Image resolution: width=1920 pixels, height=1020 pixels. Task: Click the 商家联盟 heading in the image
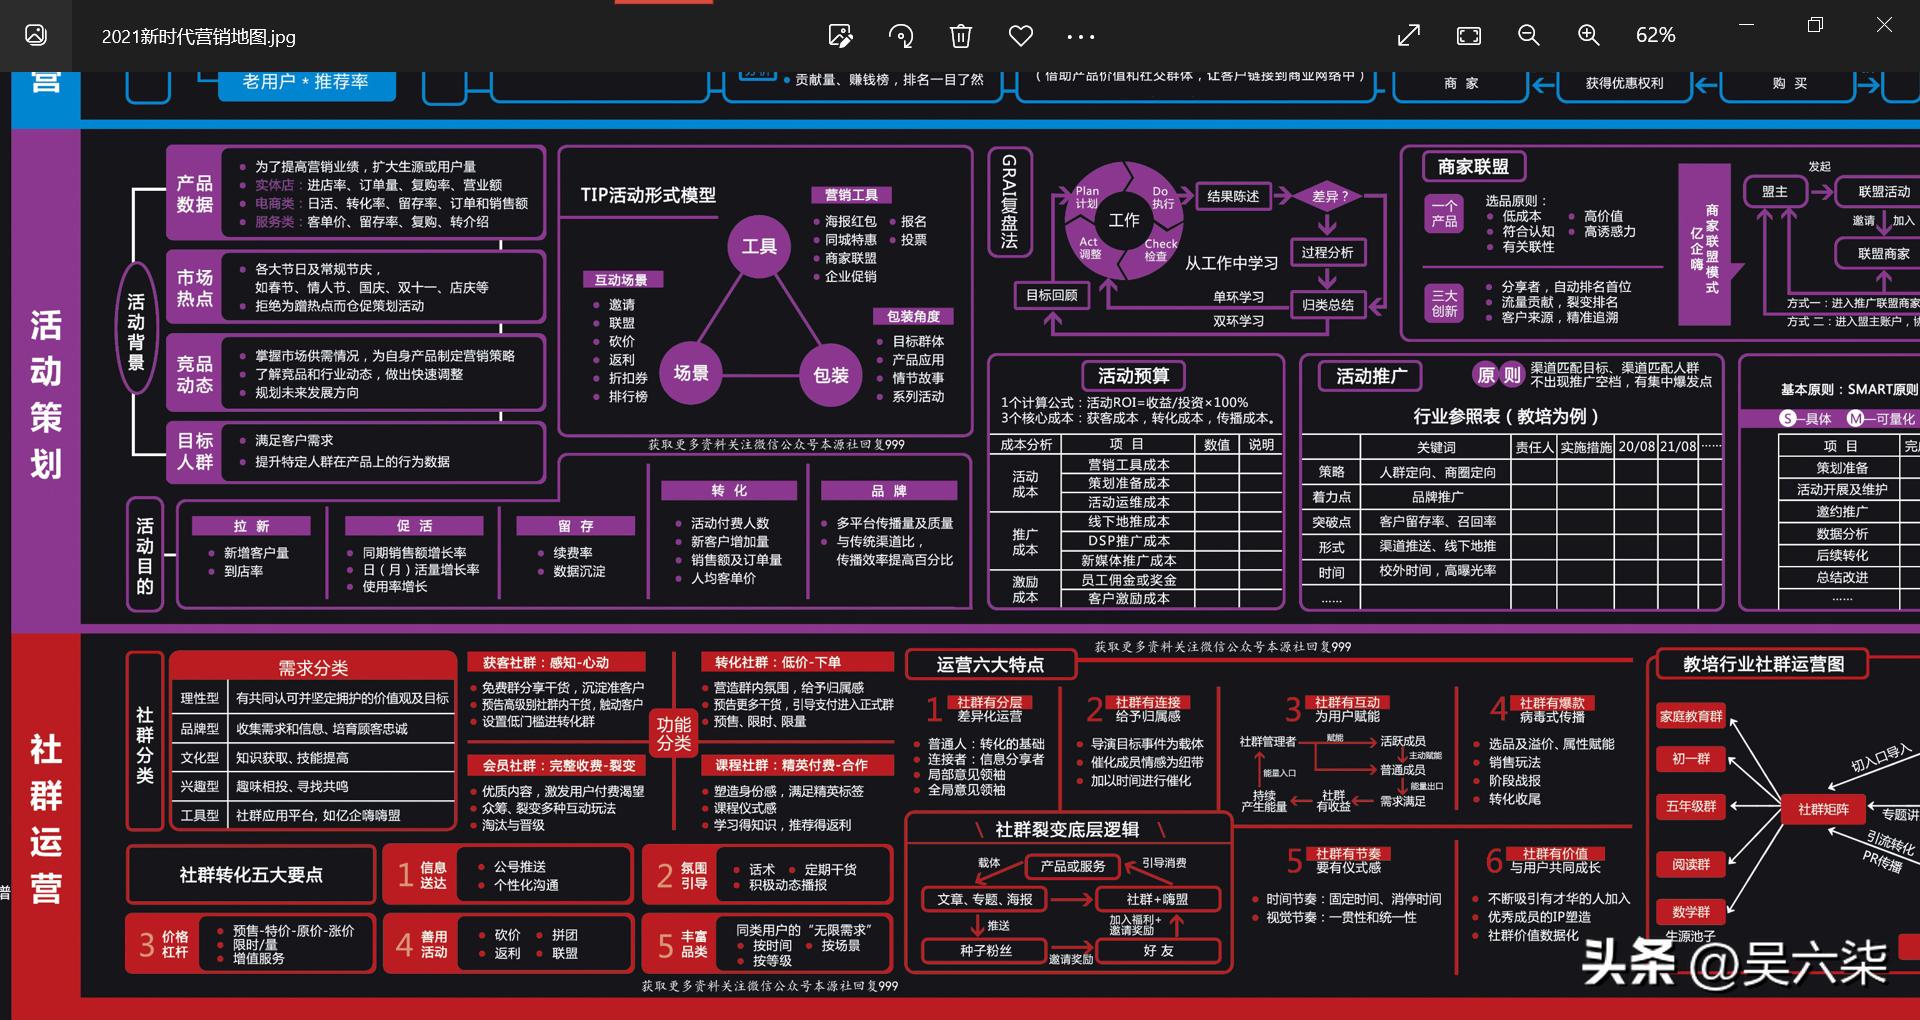pos(1473,167)
